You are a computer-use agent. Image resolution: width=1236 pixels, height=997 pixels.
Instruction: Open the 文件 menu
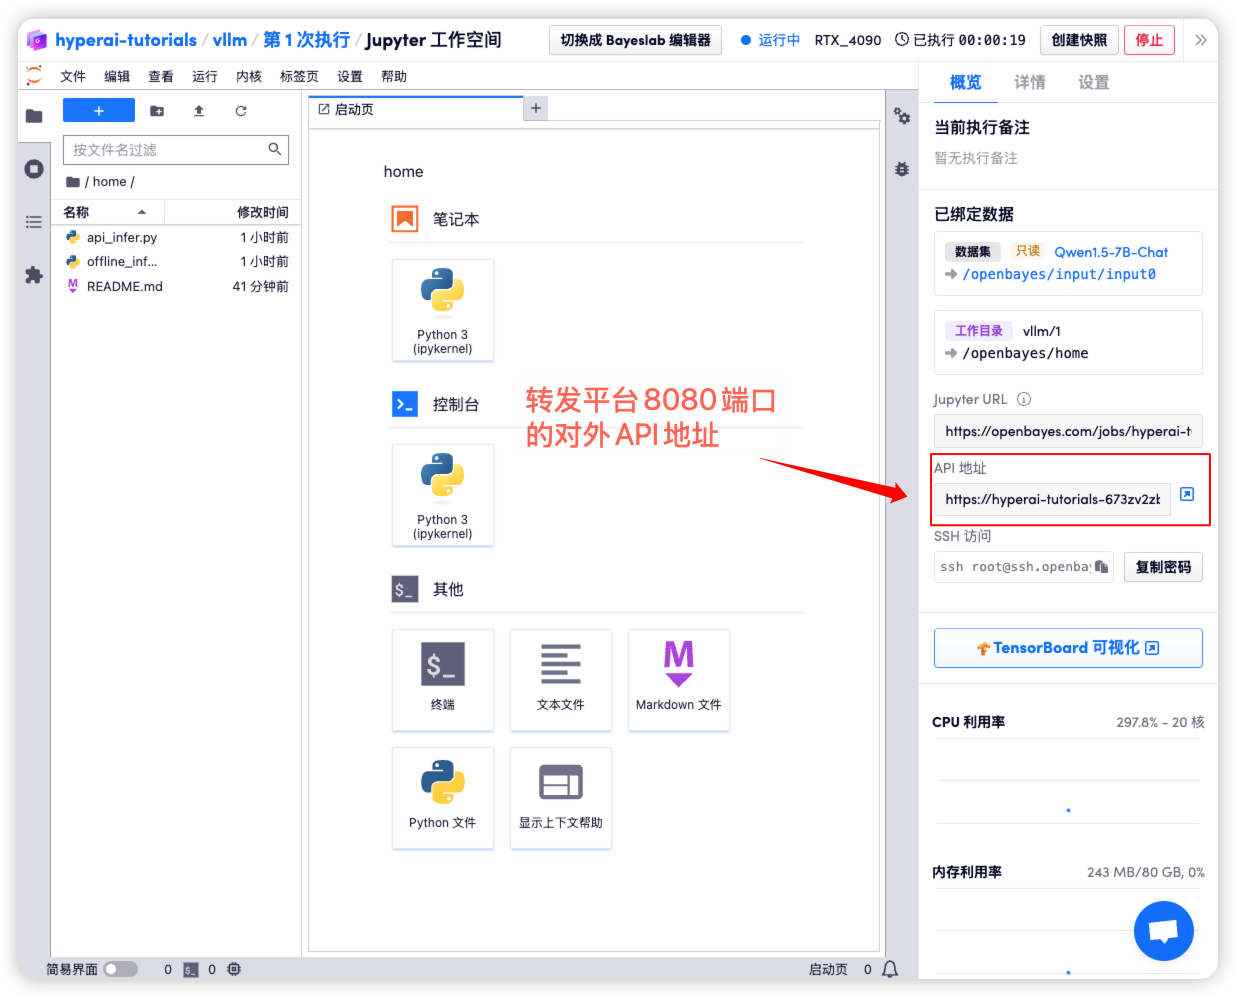(x=73, y=77)
